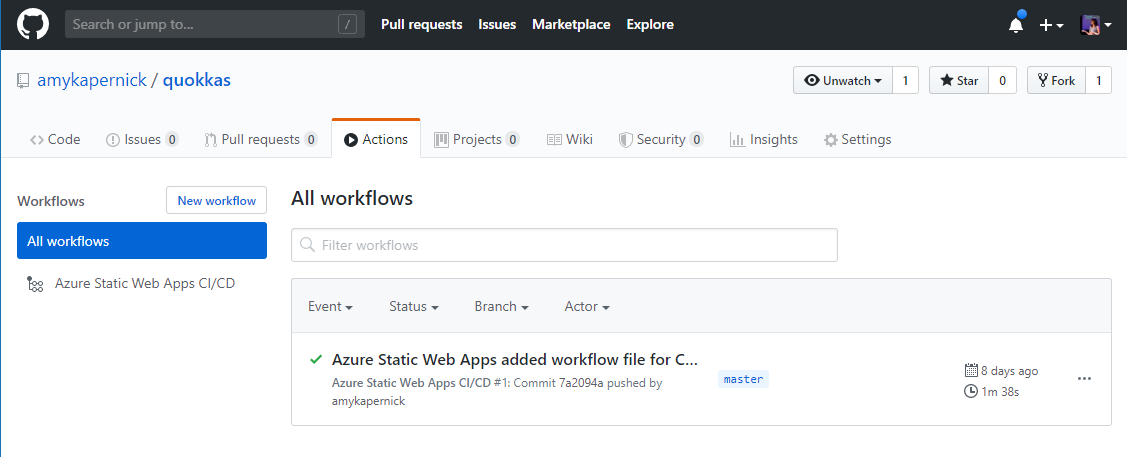Fork the quokkas repository
Viewport: 1127px width, 457px height.
(1056, 81)
